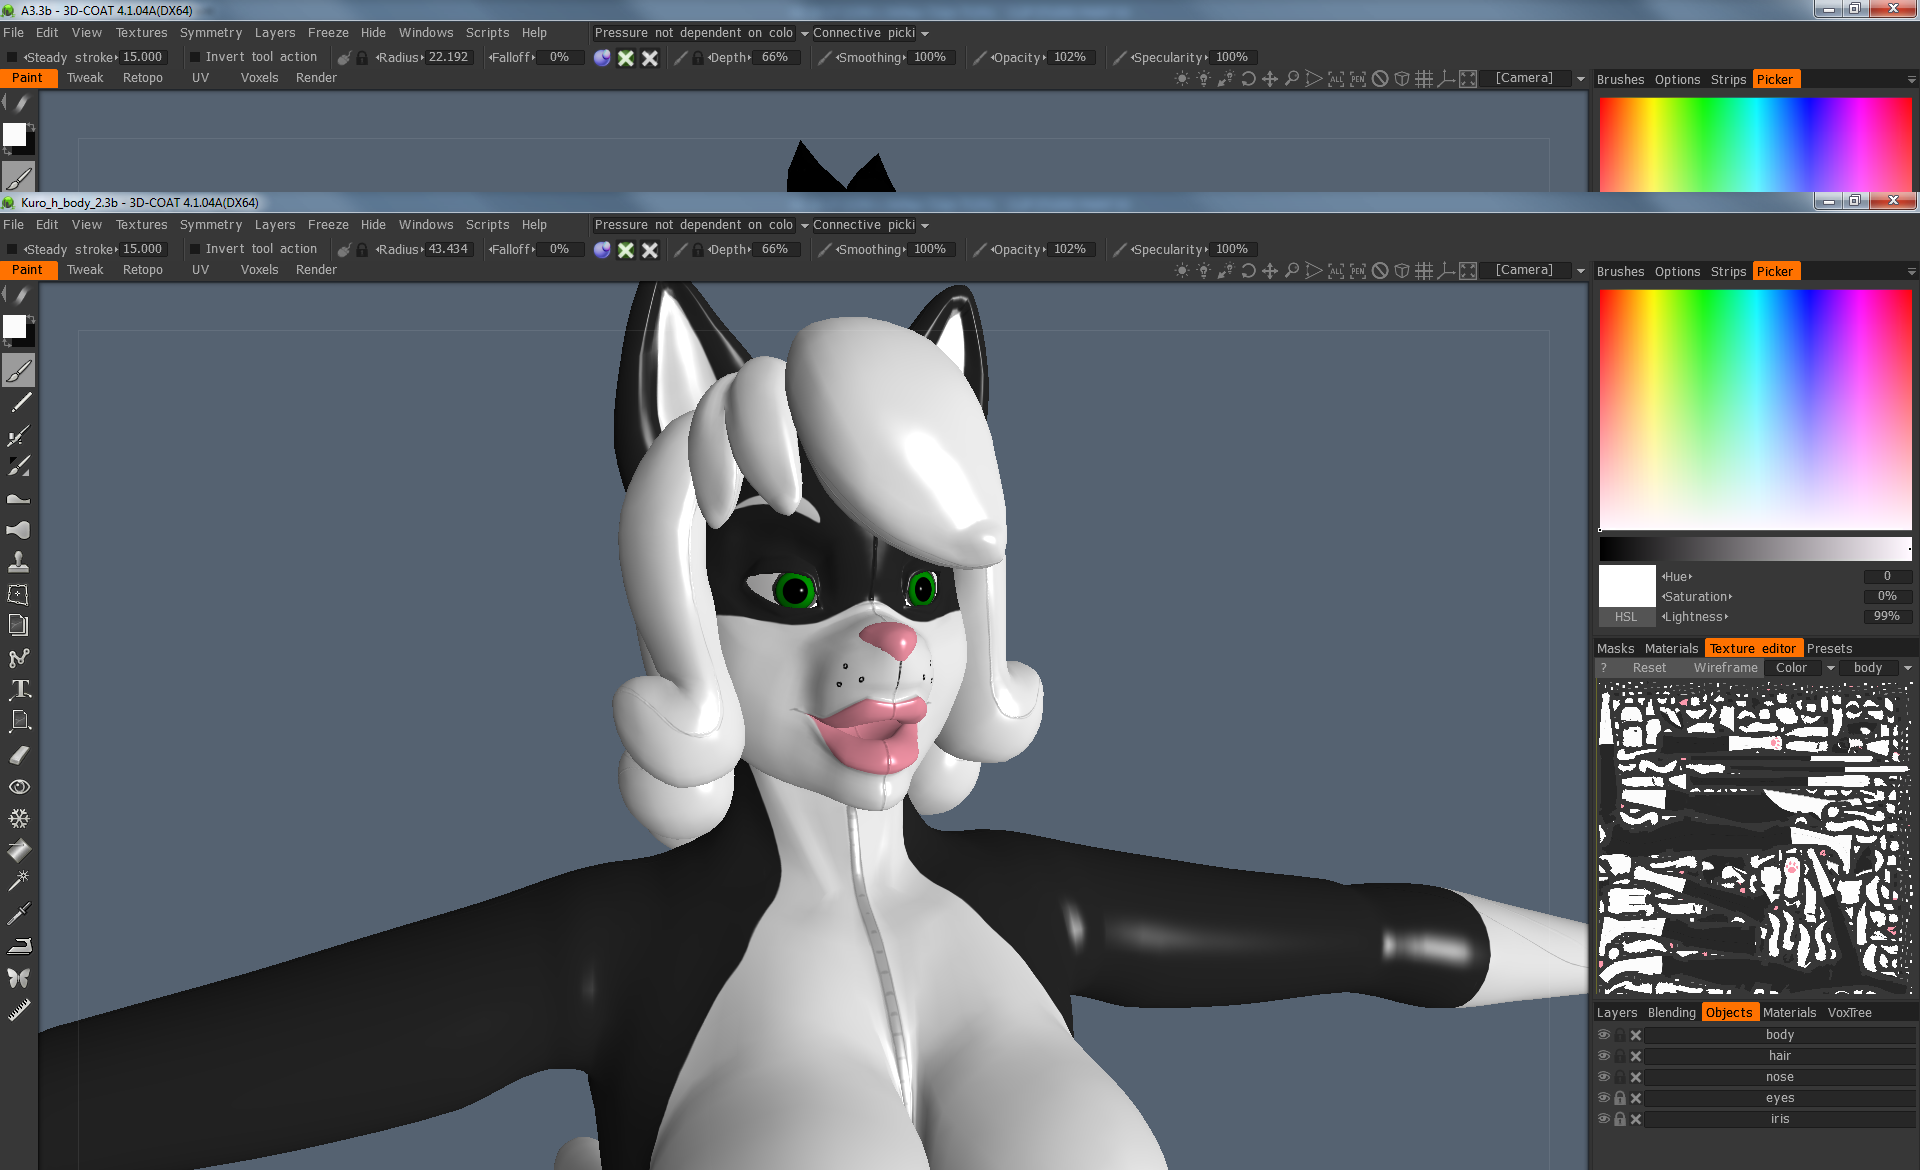Image resolution: width=1920 pixels, height=1170 pixels.
Task: Click the perspective cube icon
Action: [x=1402, y=271]
